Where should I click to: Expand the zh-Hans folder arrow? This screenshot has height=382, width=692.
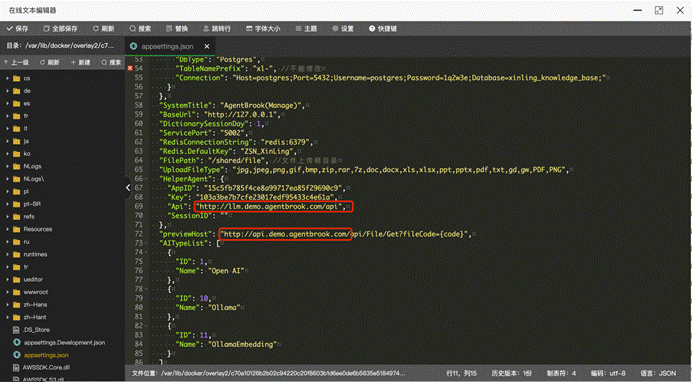7,304
